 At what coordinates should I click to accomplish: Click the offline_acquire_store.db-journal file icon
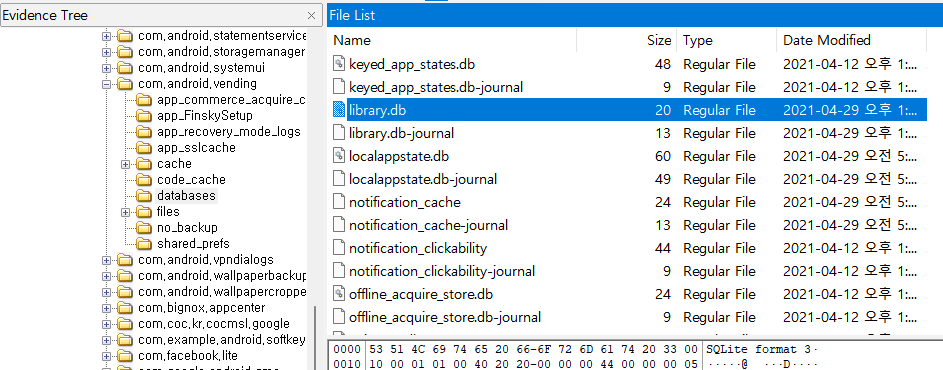coord(339,317)
